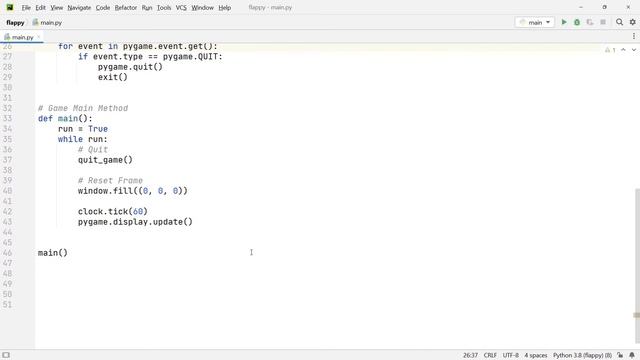Screen dimensions: 640x360
Task: Open the File menu
Action: coord(26,7)
